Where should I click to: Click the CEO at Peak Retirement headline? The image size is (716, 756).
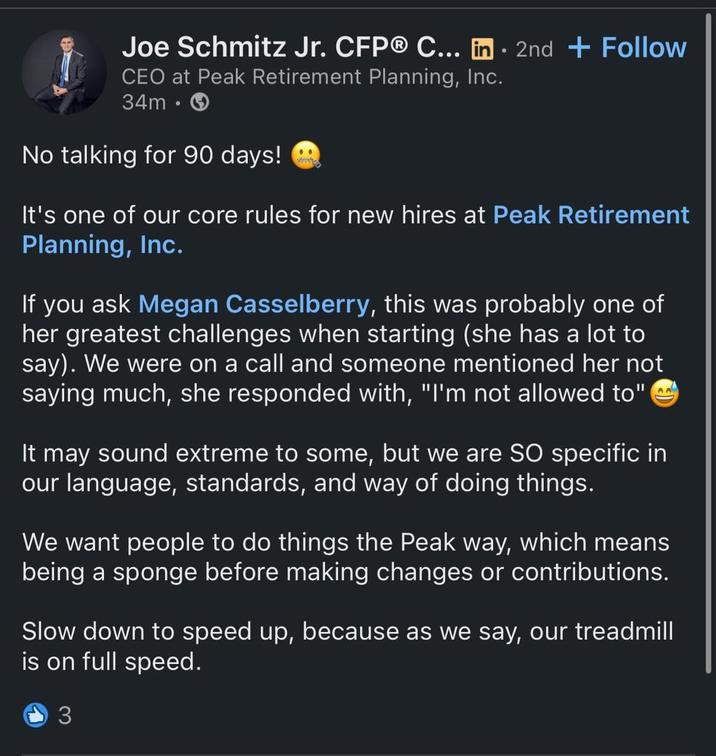pyautogui.click(x=311, y=77)
